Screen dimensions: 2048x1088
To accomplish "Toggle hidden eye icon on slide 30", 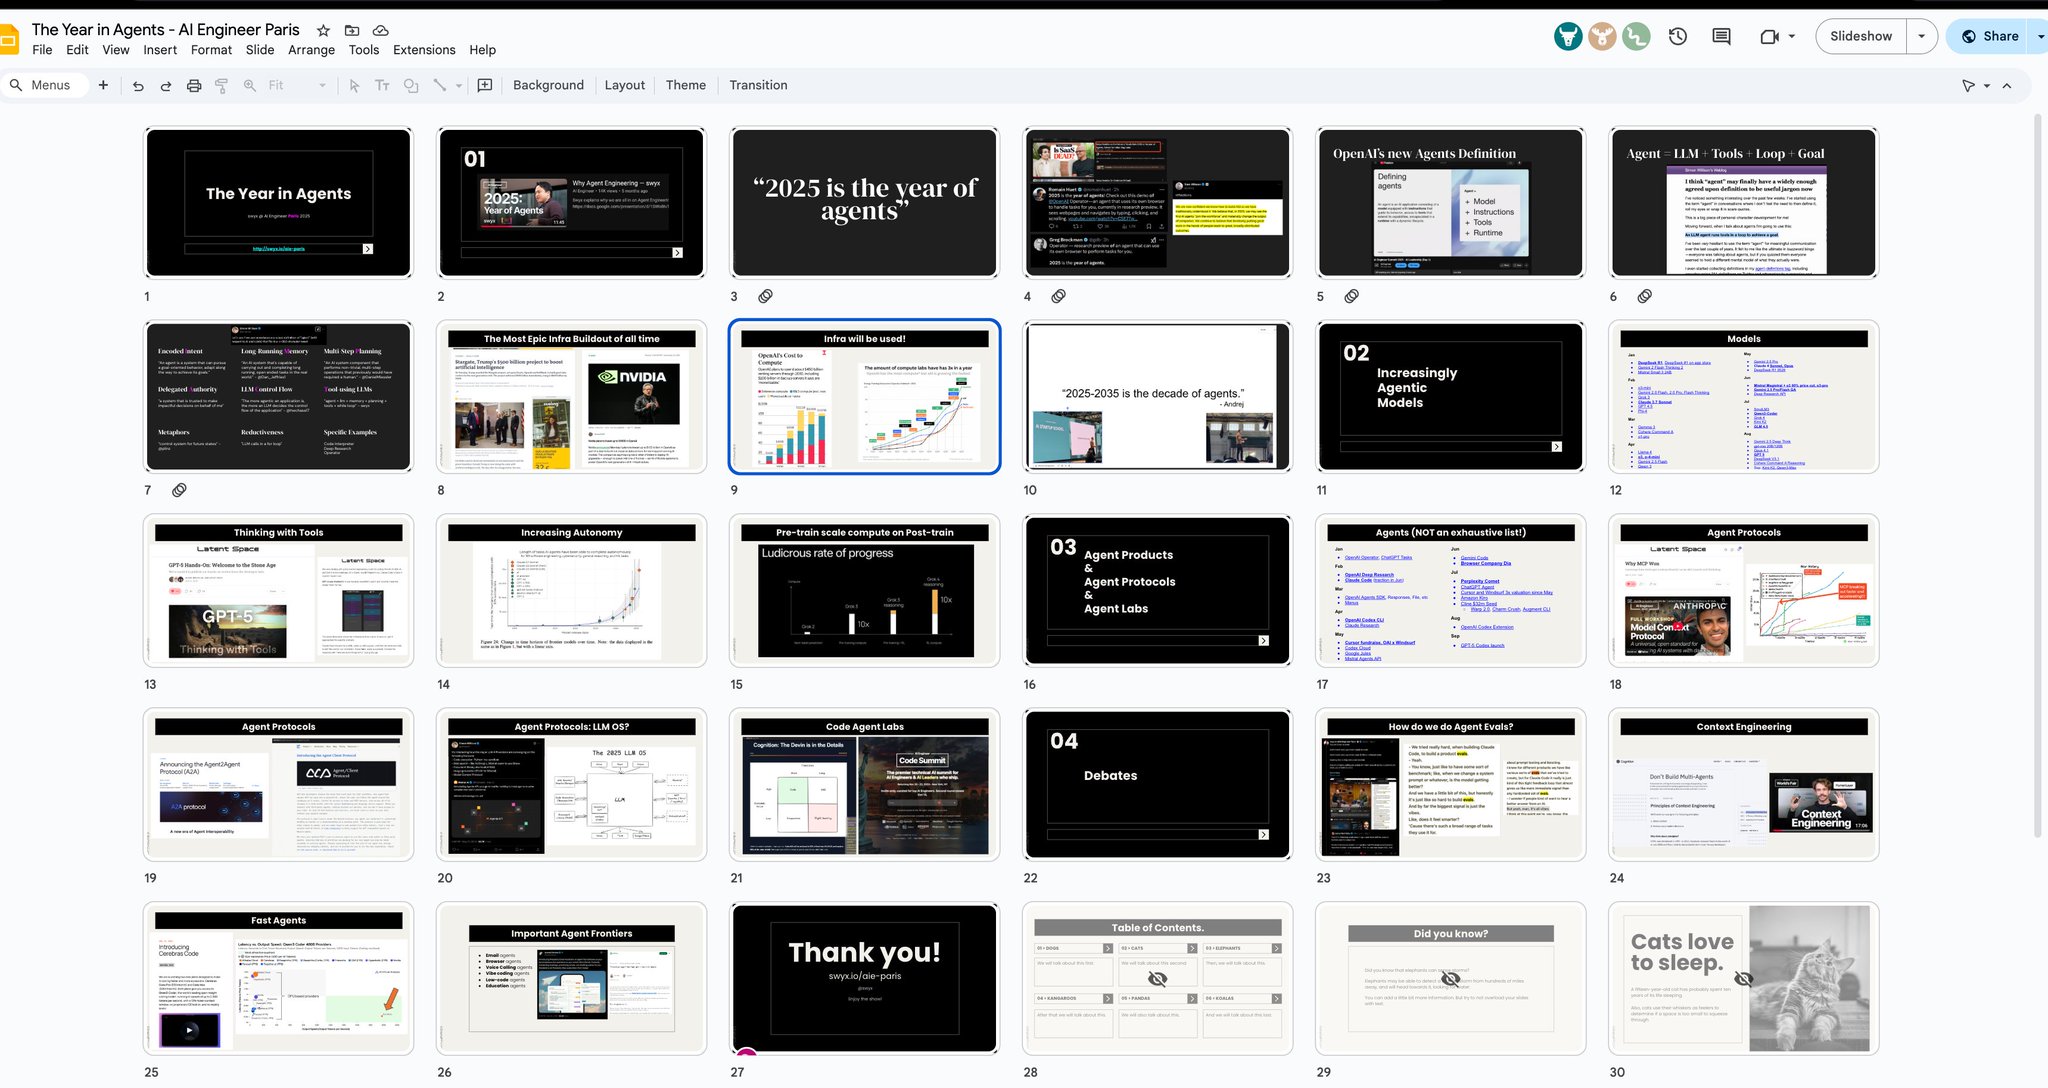I will click(1743, 979).
